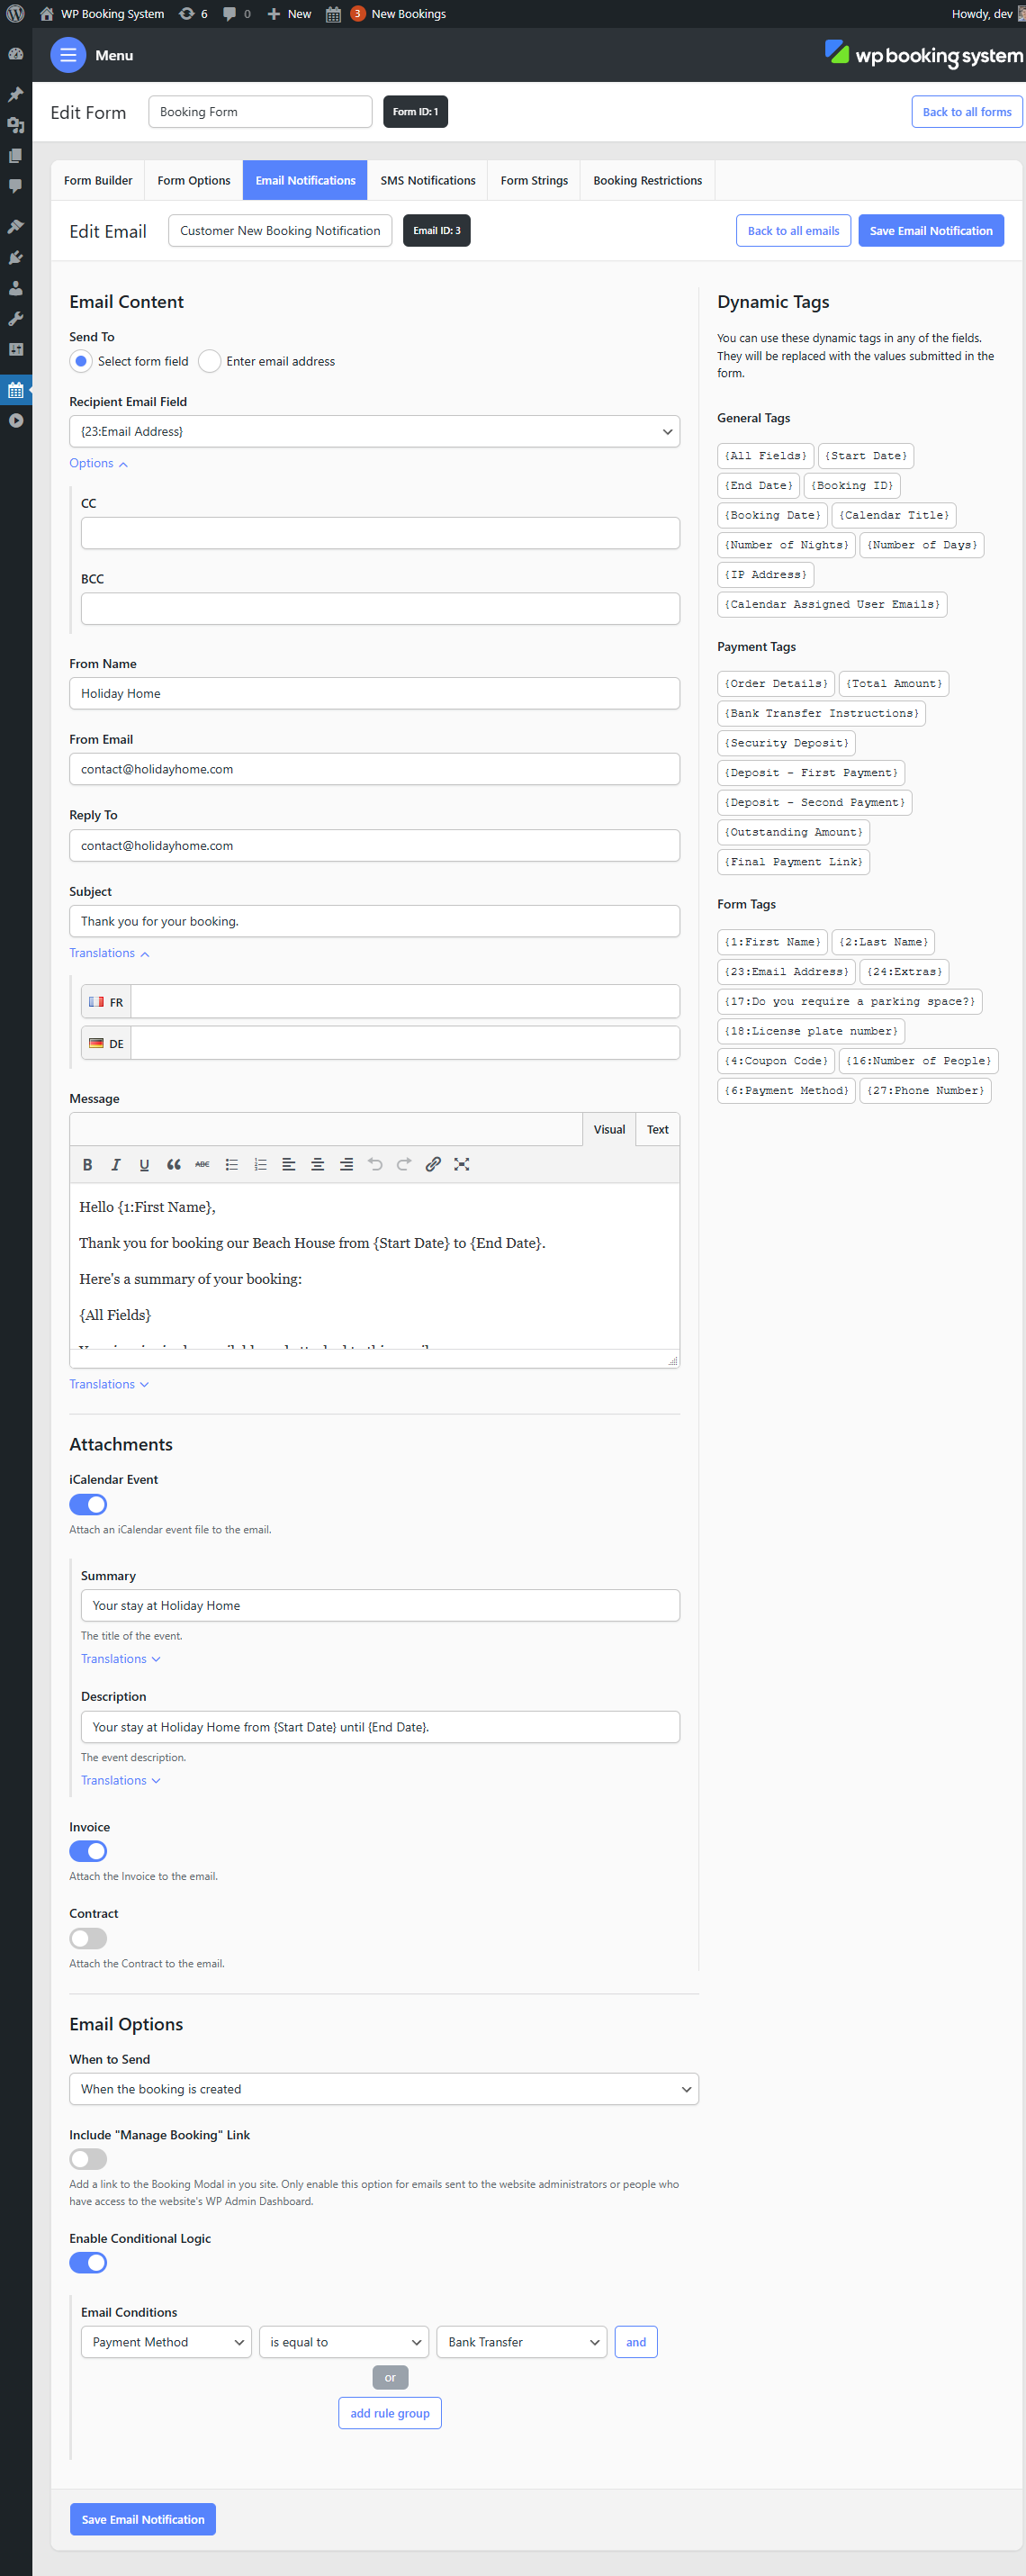The width and height of the screenshot is (1026, 2576).
Task: Click the Undo icon in editor
Action: click(375, 1164)
